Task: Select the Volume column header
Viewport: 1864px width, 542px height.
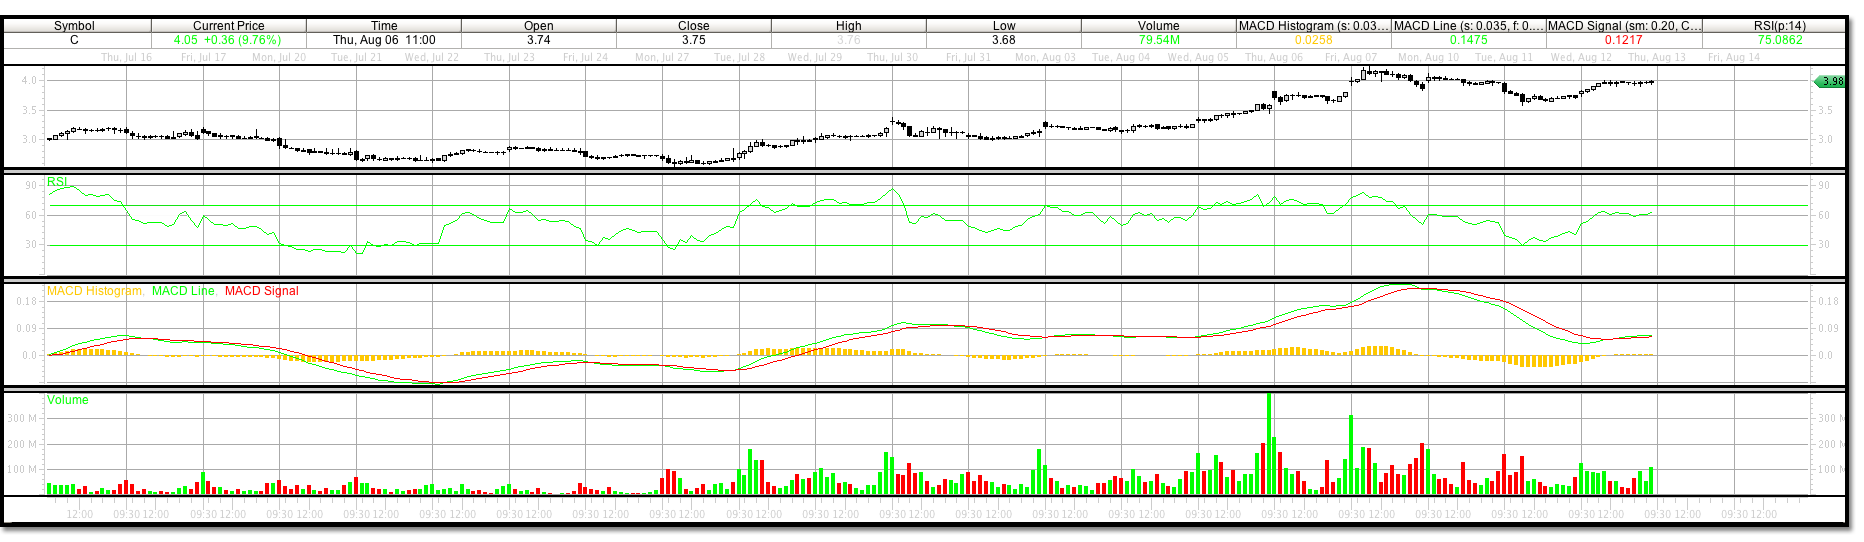Action: [x=1158, y=26]
